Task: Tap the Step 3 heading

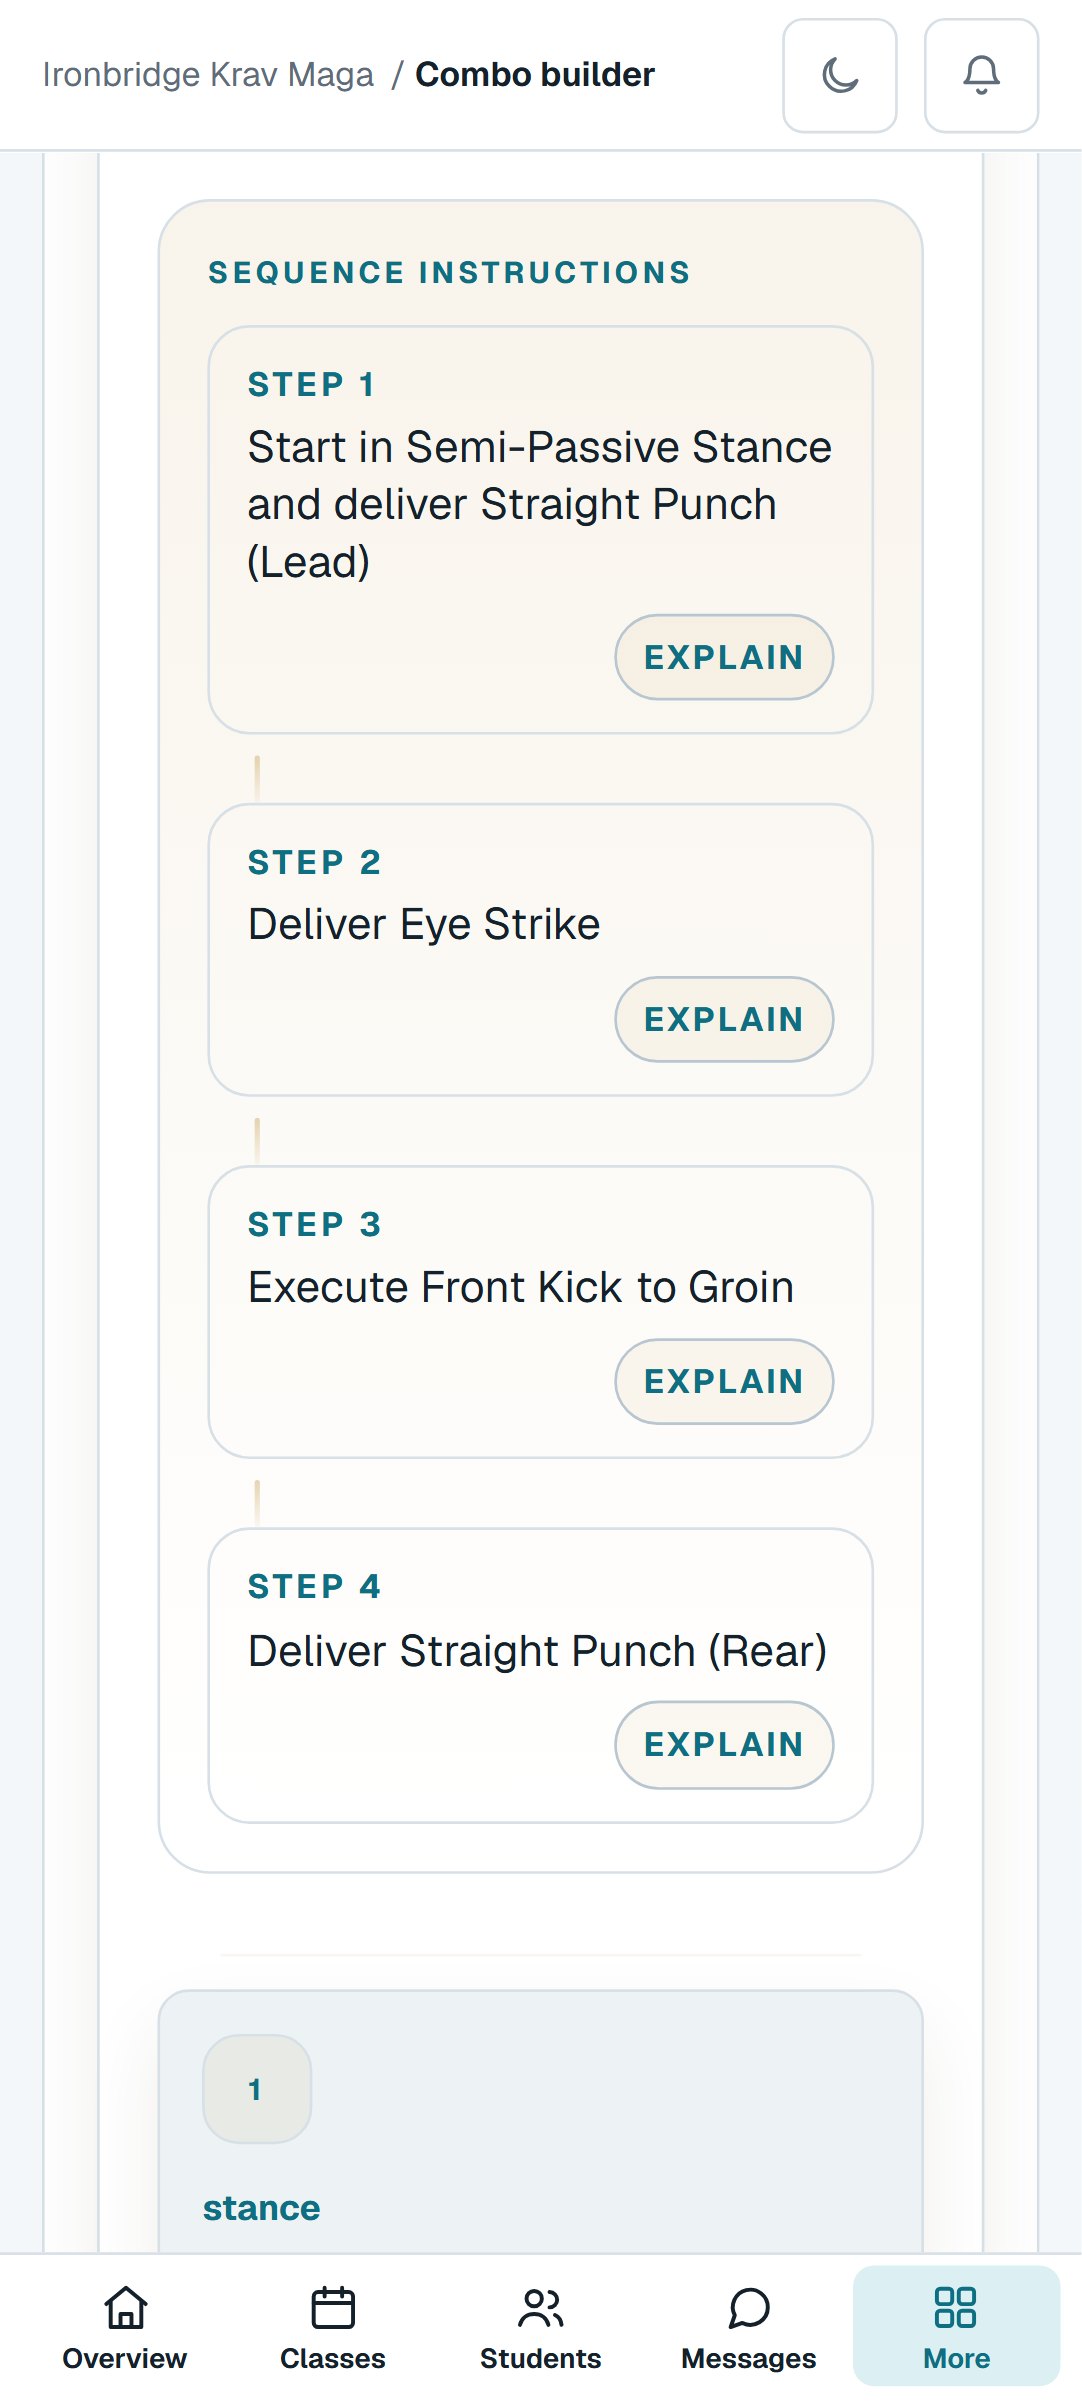Action: coord(315,1224)
